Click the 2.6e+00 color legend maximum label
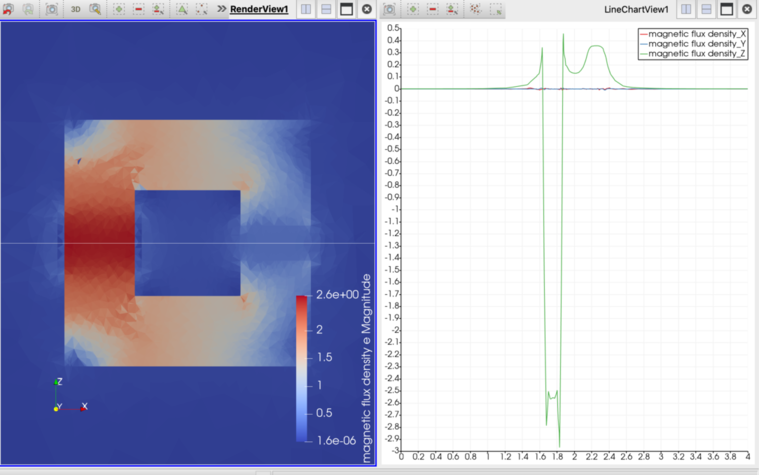 click(x=337, y=294)
